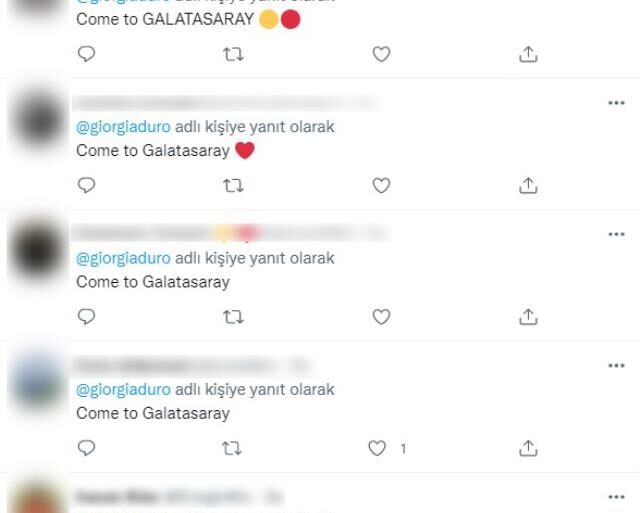Open blurred blue avatar of tweet with 1 like

tap(38, 384)
